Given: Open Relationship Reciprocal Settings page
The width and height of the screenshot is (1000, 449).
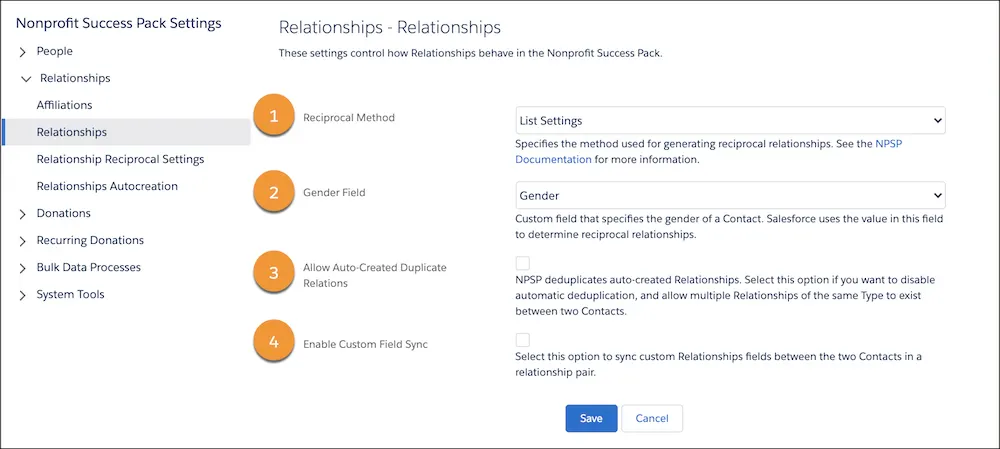Looking at the screenshot, I should pos(121,159).
